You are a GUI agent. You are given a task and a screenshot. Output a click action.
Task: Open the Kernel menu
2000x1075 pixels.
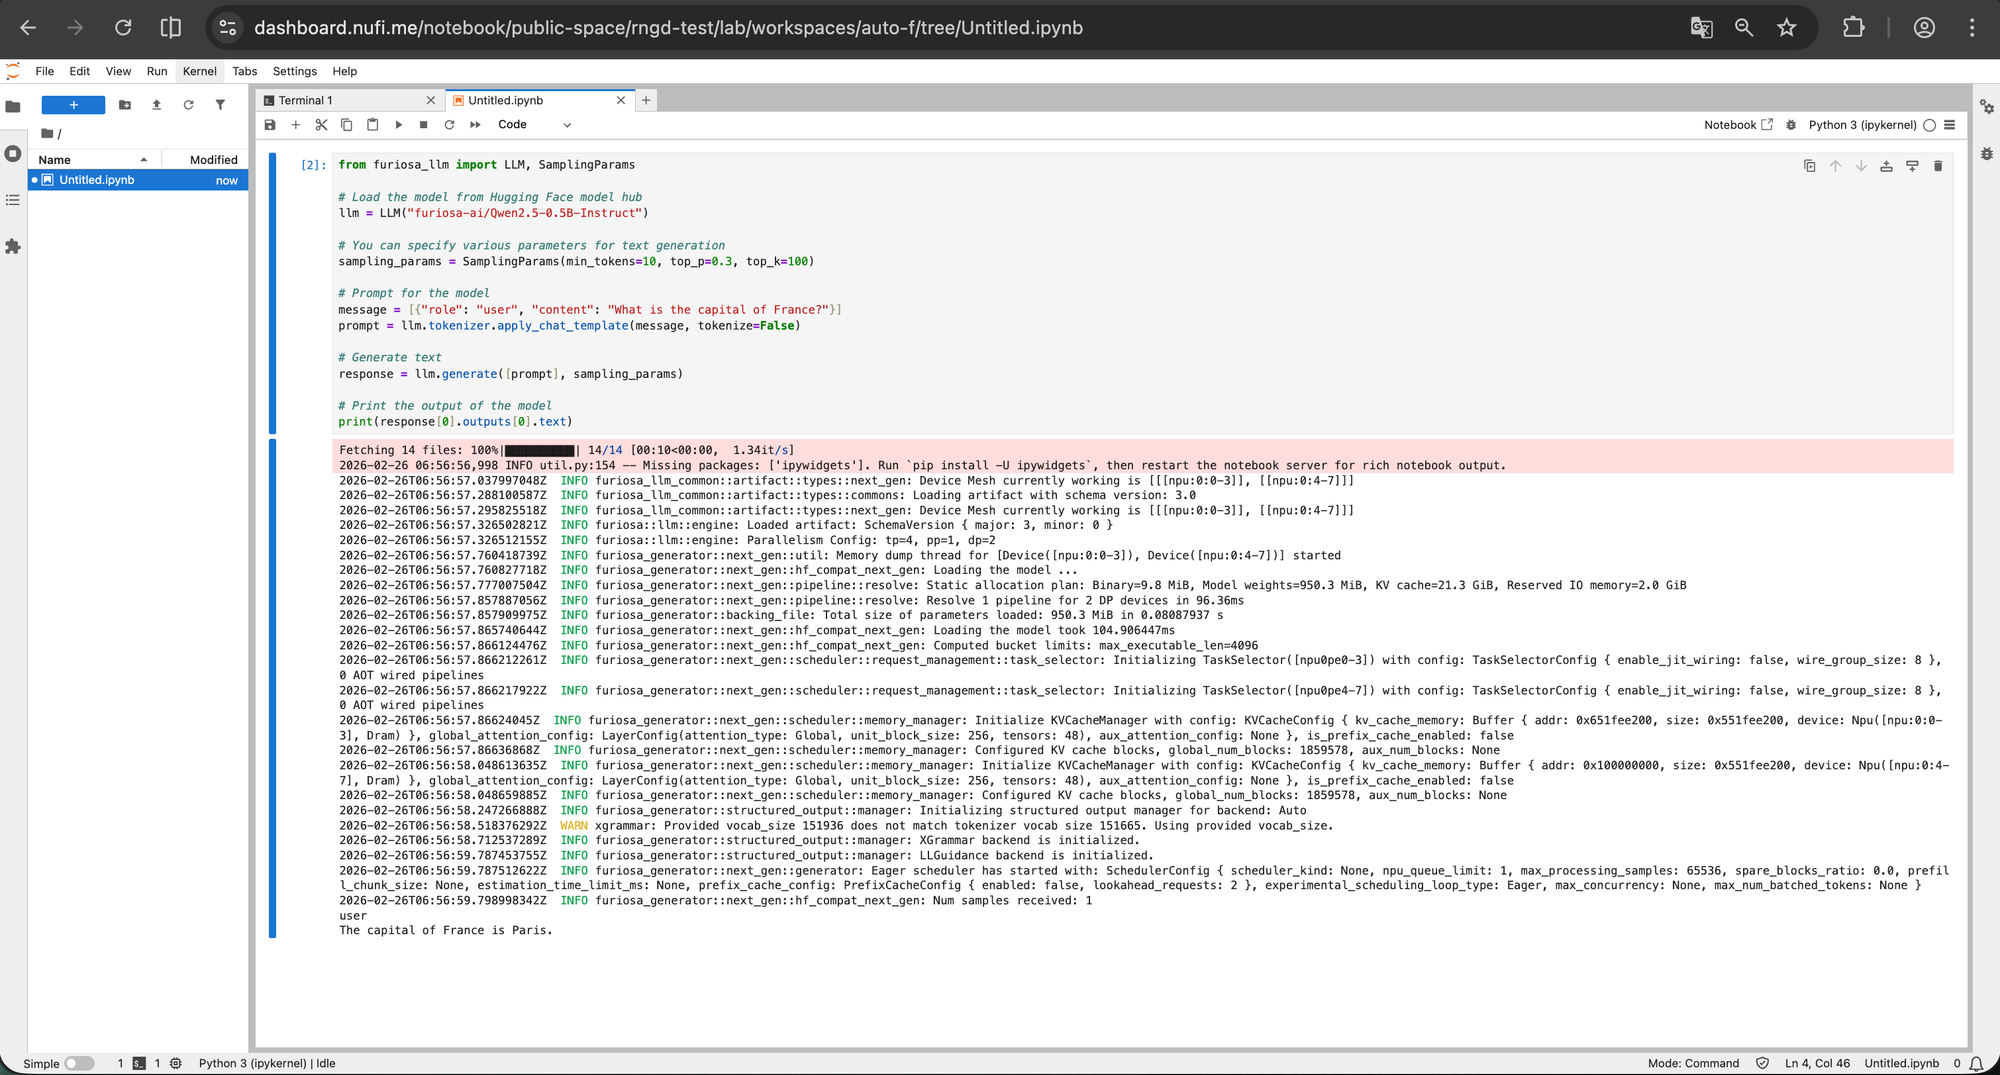pyautogui.click(x=199, y=71)
